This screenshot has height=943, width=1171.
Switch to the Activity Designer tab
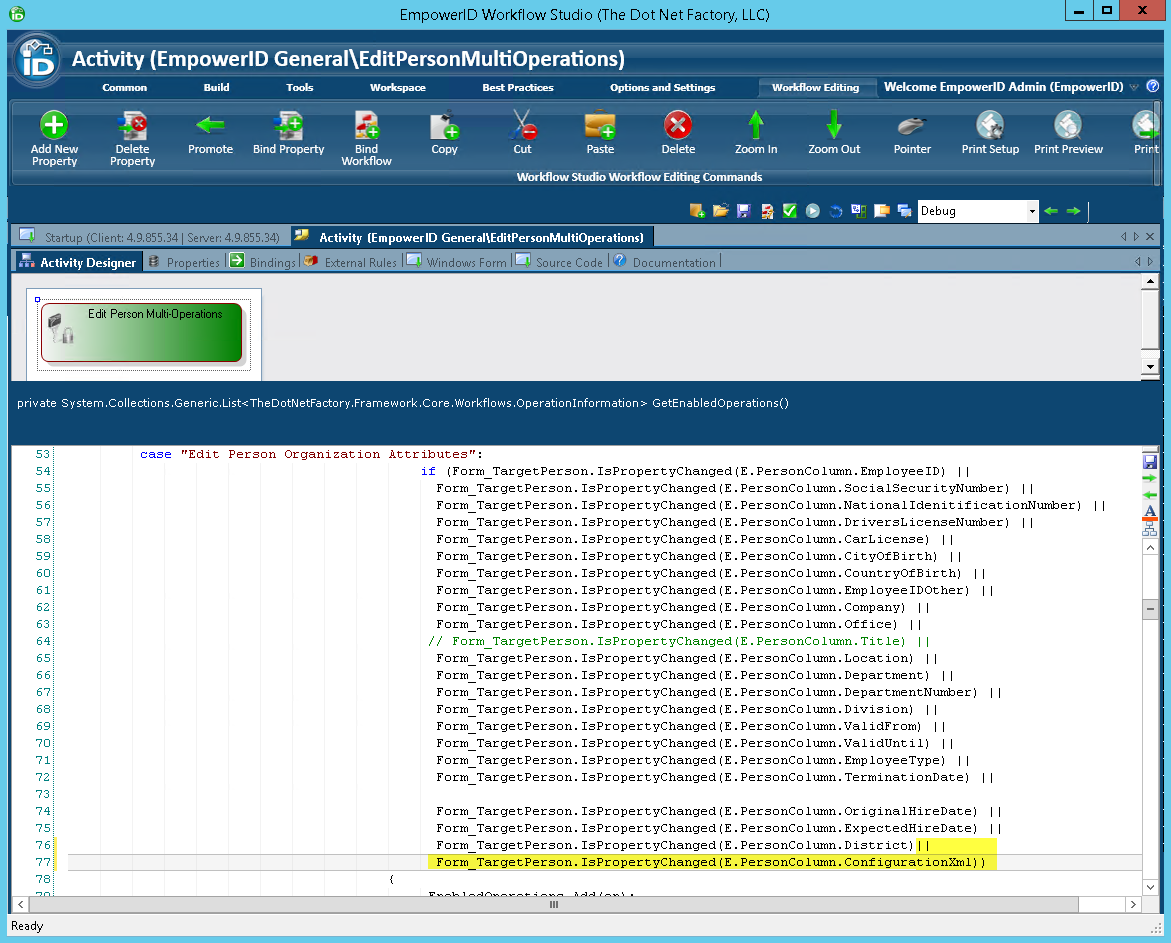[x=77, y=261]
